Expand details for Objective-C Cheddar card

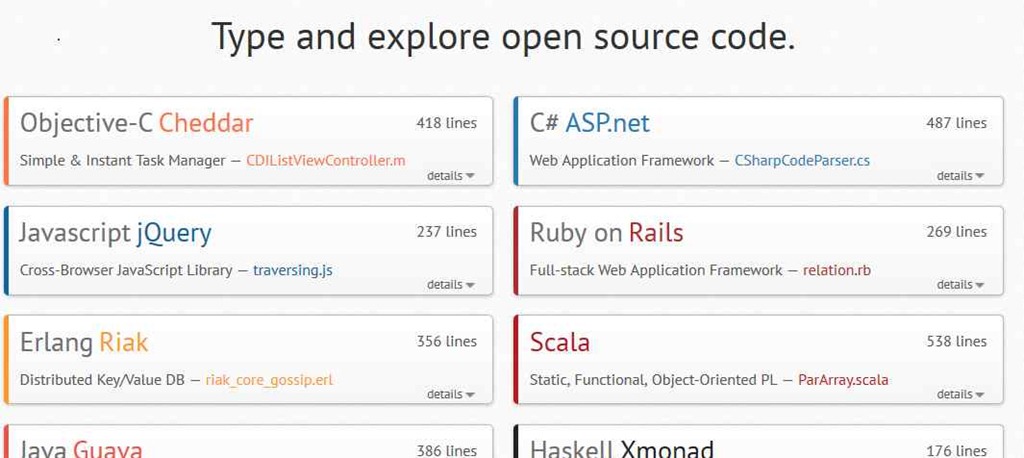pyautogui.click(x=450, y=176)
